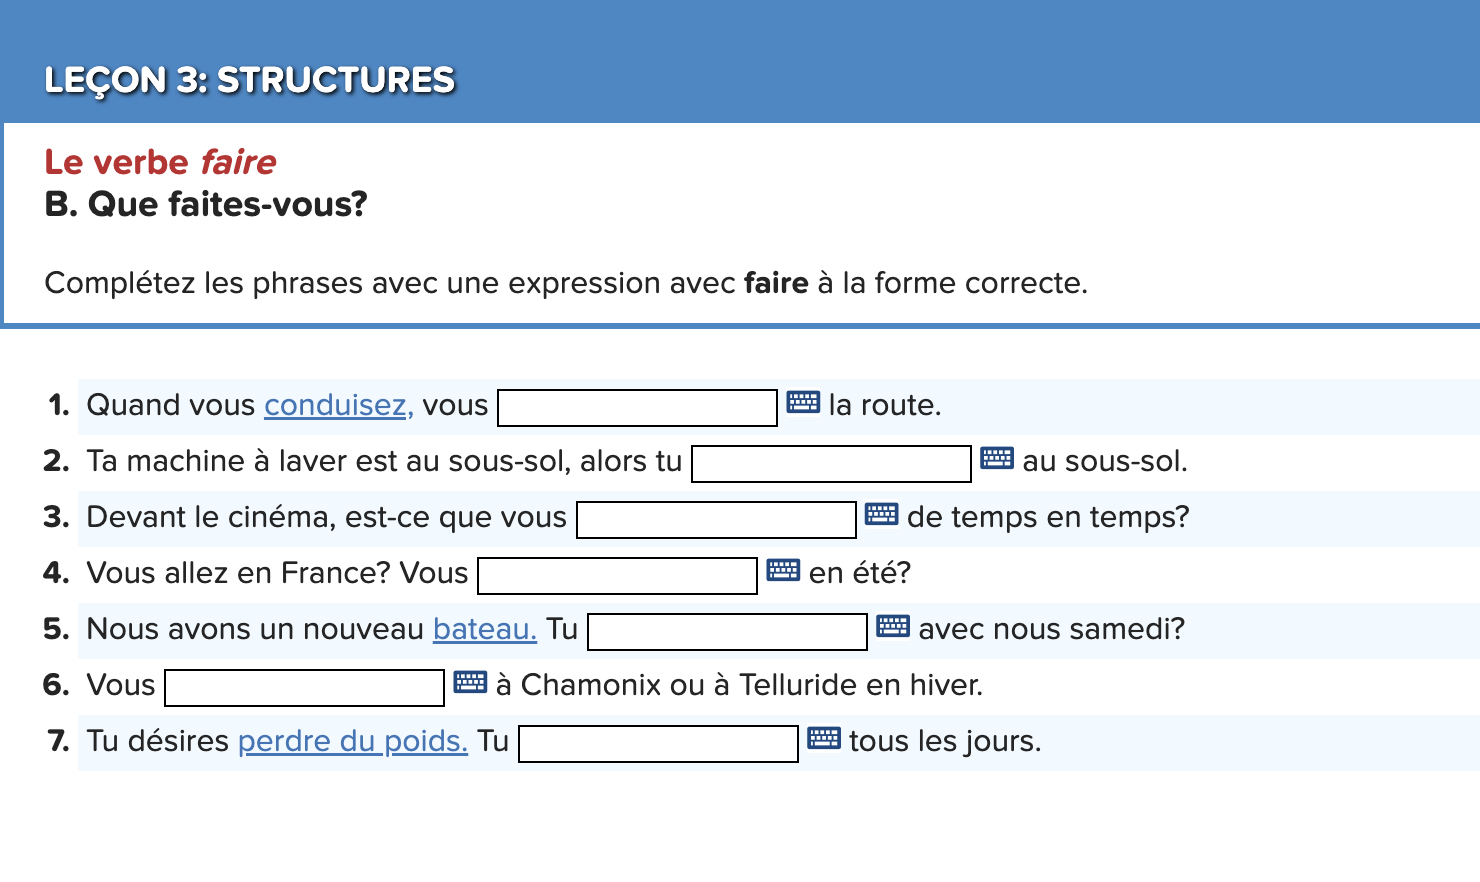The image size is (1480, 882).
Task: Click the answer blank in question 5
Action: tap(726, 631)
